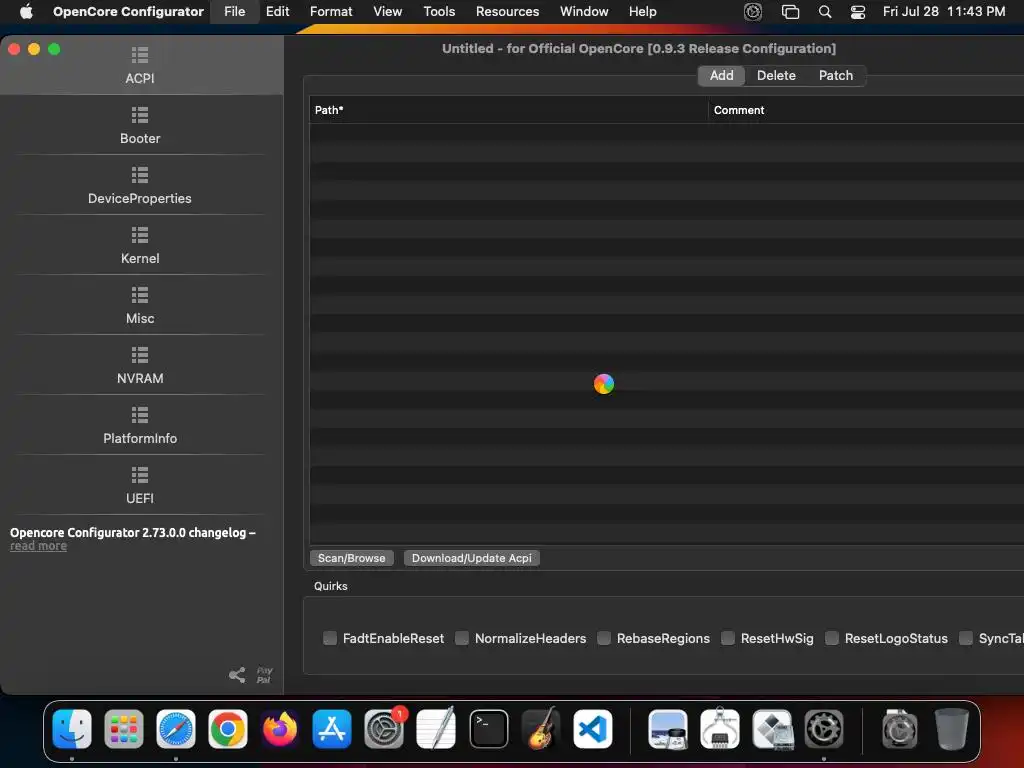Open the Resources menu
The width and height of the screenshot is (1024, 768).
[x=507, y=12]
